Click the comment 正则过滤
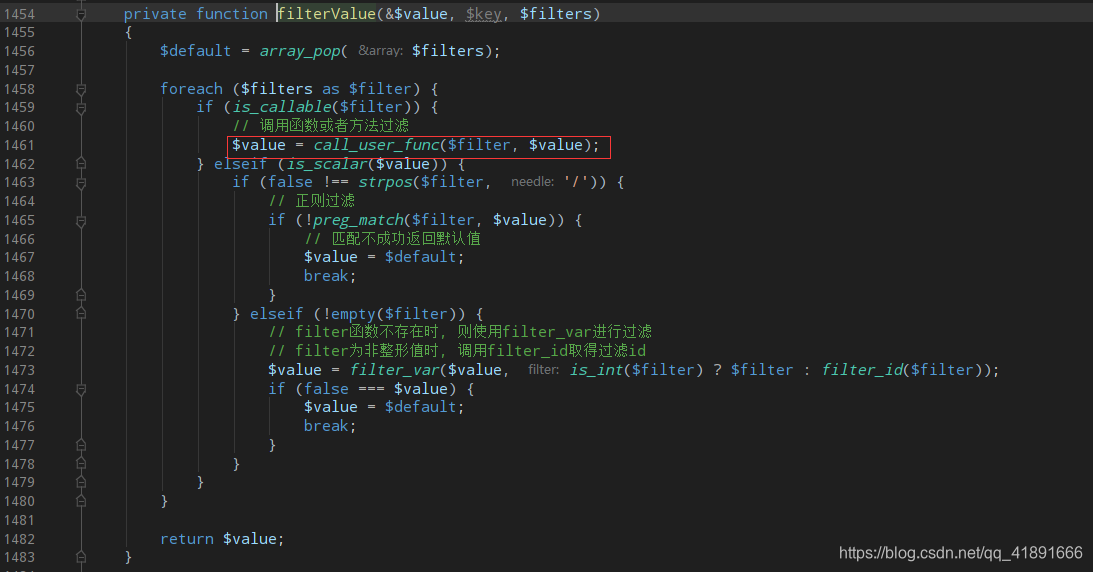This screenshot has height=572, width=1093. click(312, 201)
